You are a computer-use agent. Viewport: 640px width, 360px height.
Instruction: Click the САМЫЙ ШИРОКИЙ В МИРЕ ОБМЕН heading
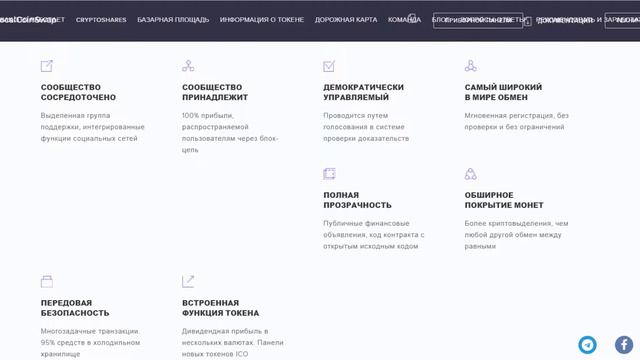[503, 92]
